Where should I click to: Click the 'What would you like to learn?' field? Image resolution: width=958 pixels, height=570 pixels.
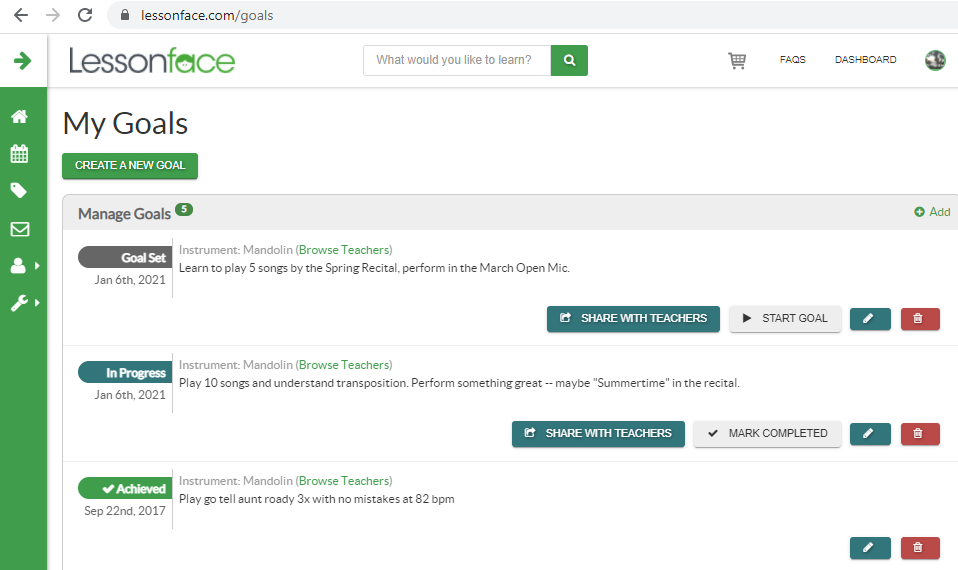457,60
